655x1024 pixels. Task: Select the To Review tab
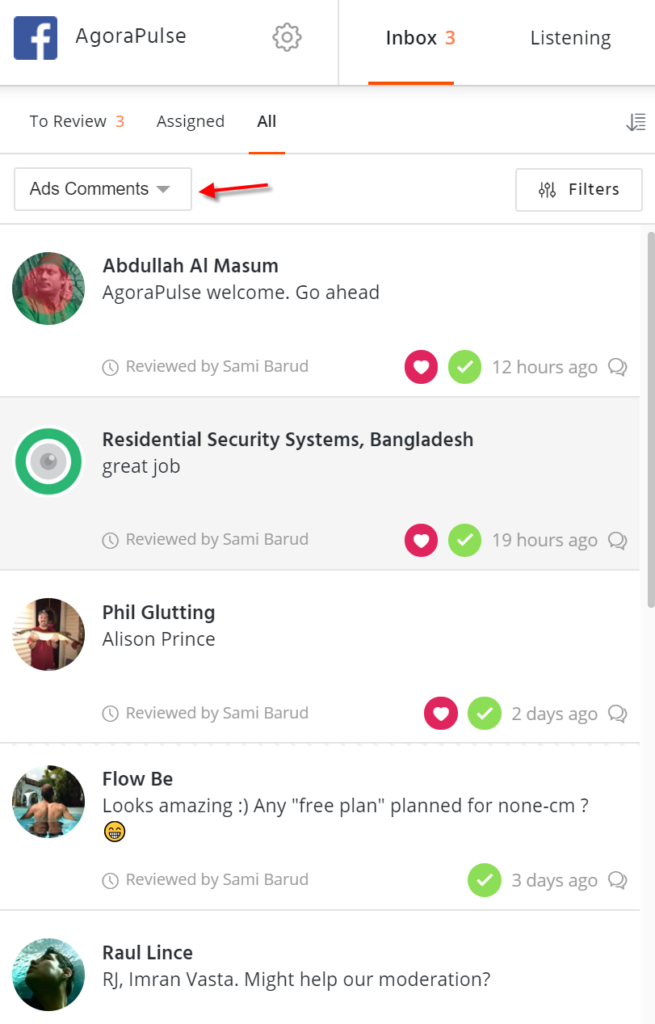[x=76, y=122]
